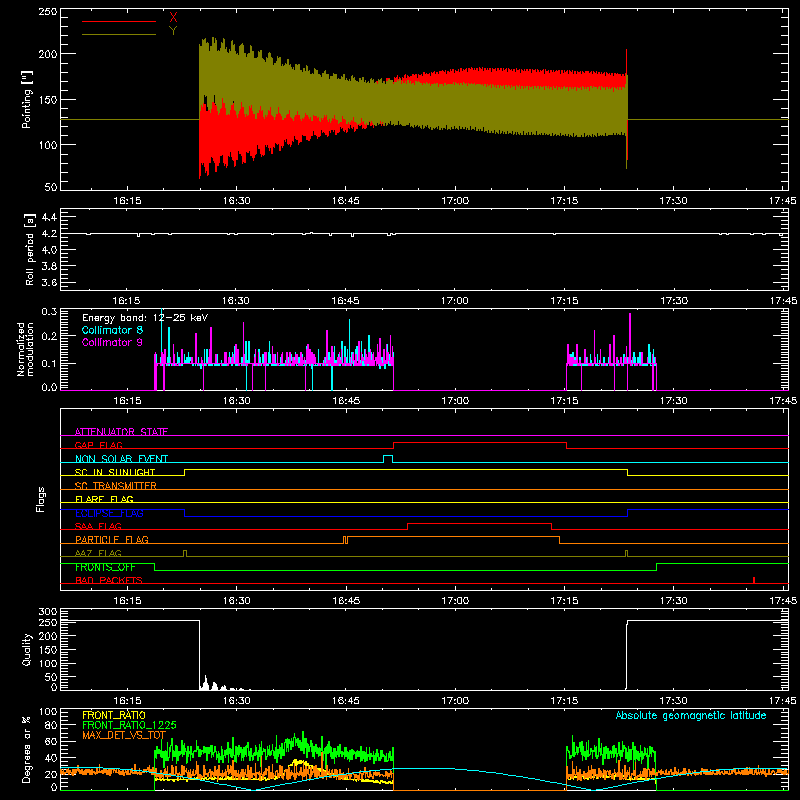Click the '4.4' tick on Roll period axis
The height and width of the screenshot is (800, 800).
[49, 217]
